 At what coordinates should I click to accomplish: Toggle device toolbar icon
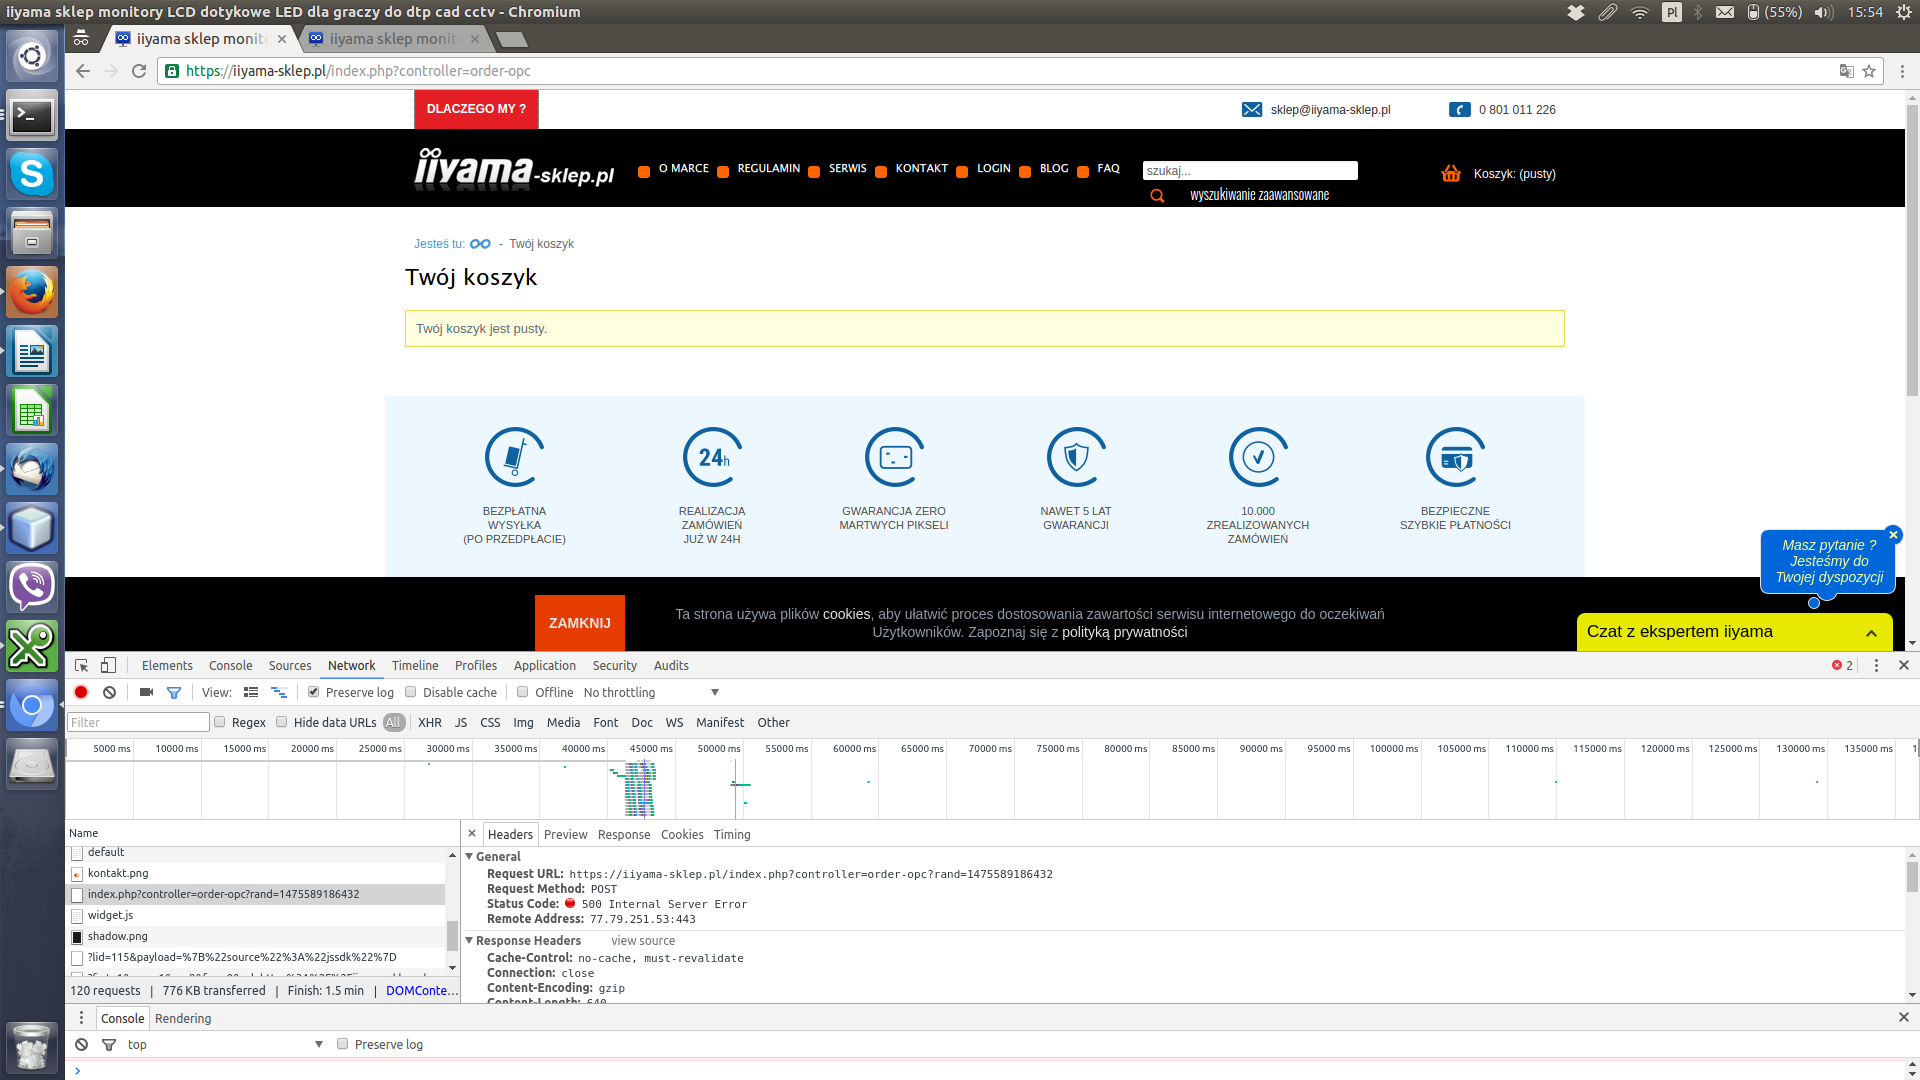pos(109,665)
